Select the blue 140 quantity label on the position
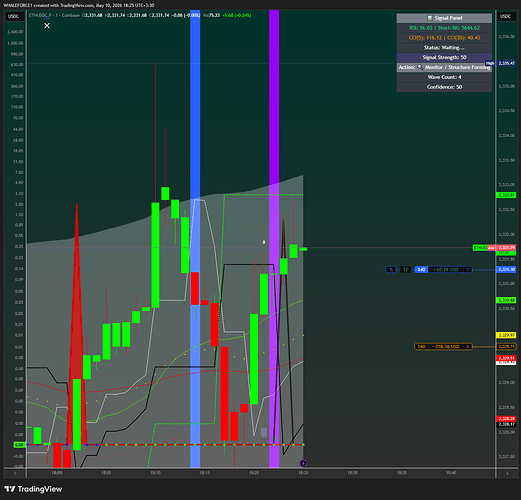The width and height of the screenshot is (521, 500). point(421,269)
